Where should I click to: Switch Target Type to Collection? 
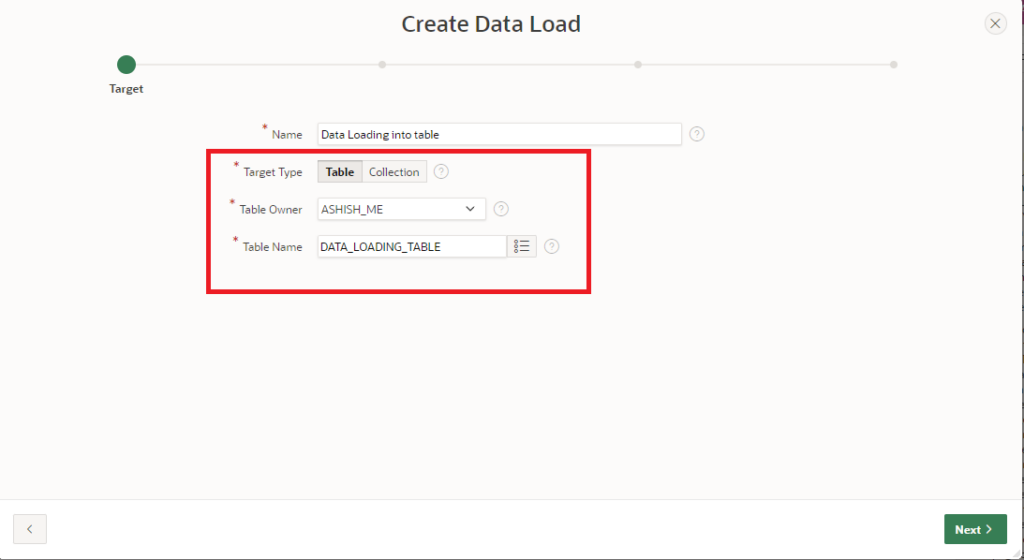click(x=394, y=172)
